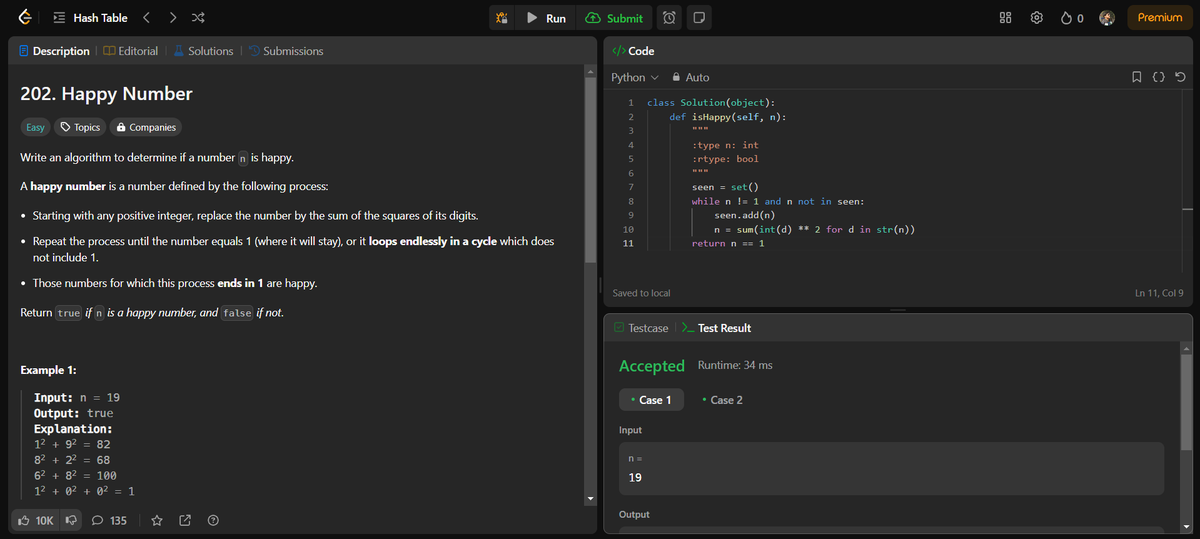This screenshot has width=1200, height=539.
Task: Click the 'seen = set()' code line
Action: [x=726, y=187]
